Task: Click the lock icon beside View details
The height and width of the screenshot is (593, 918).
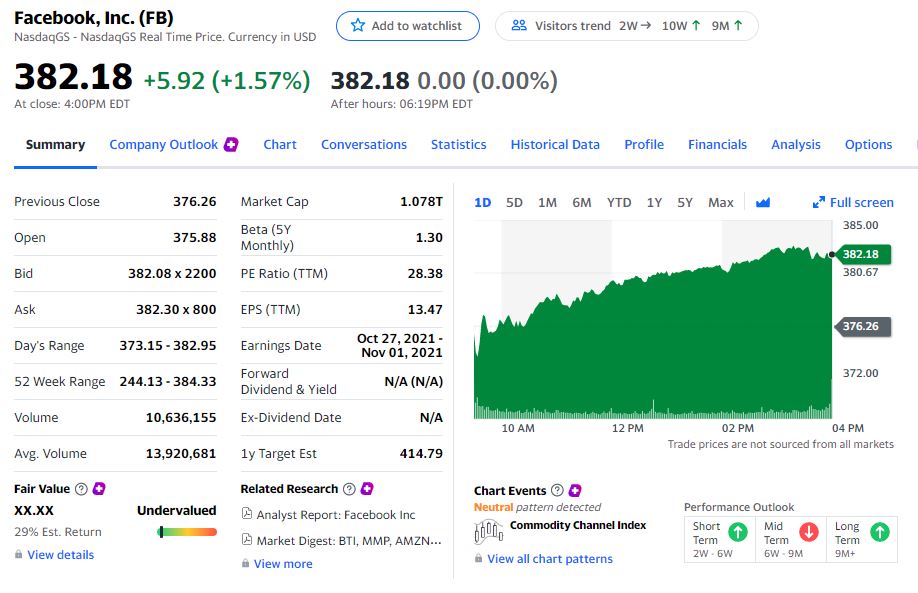Action: (x=19, y=554)
